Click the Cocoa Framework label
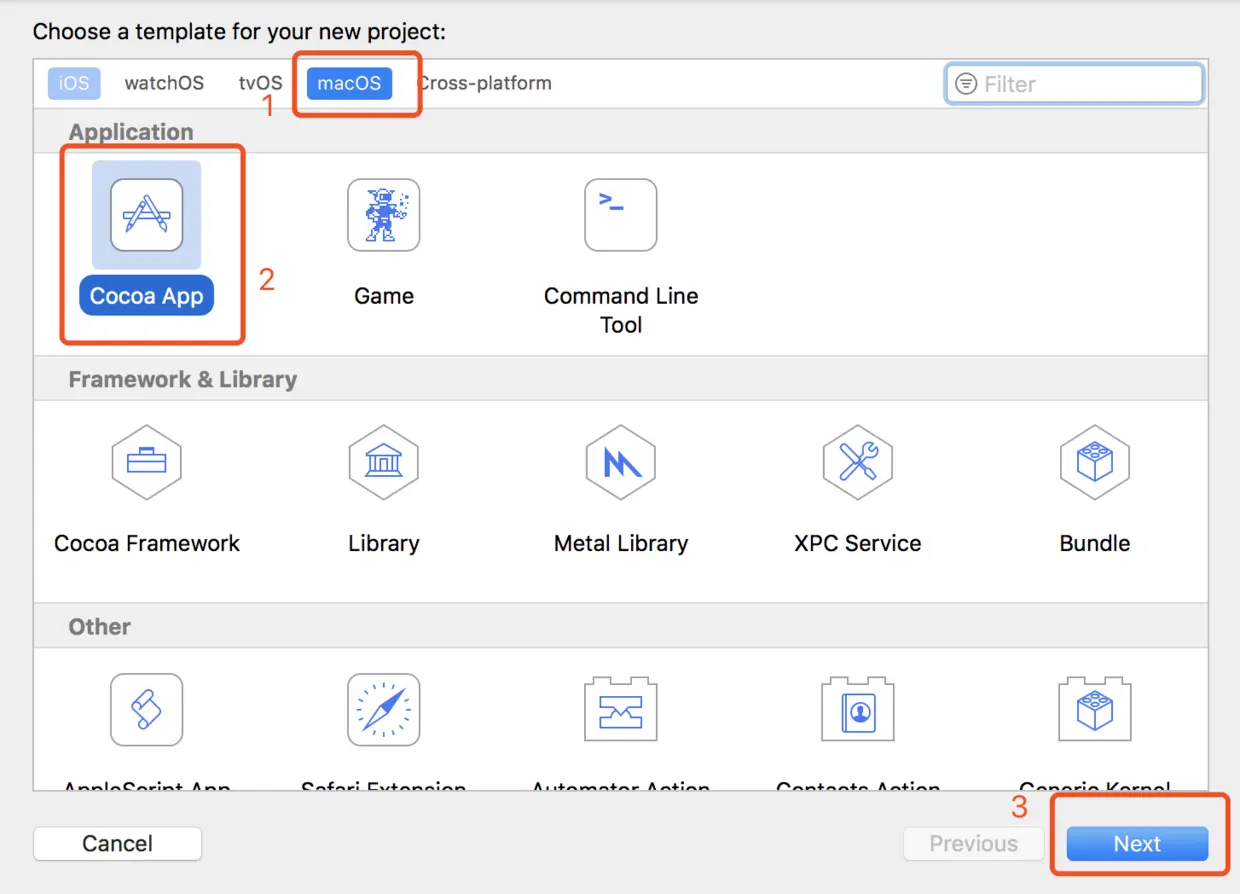Screen dimensions: 1240x894 pyautogui.click(x=147, y=543)
